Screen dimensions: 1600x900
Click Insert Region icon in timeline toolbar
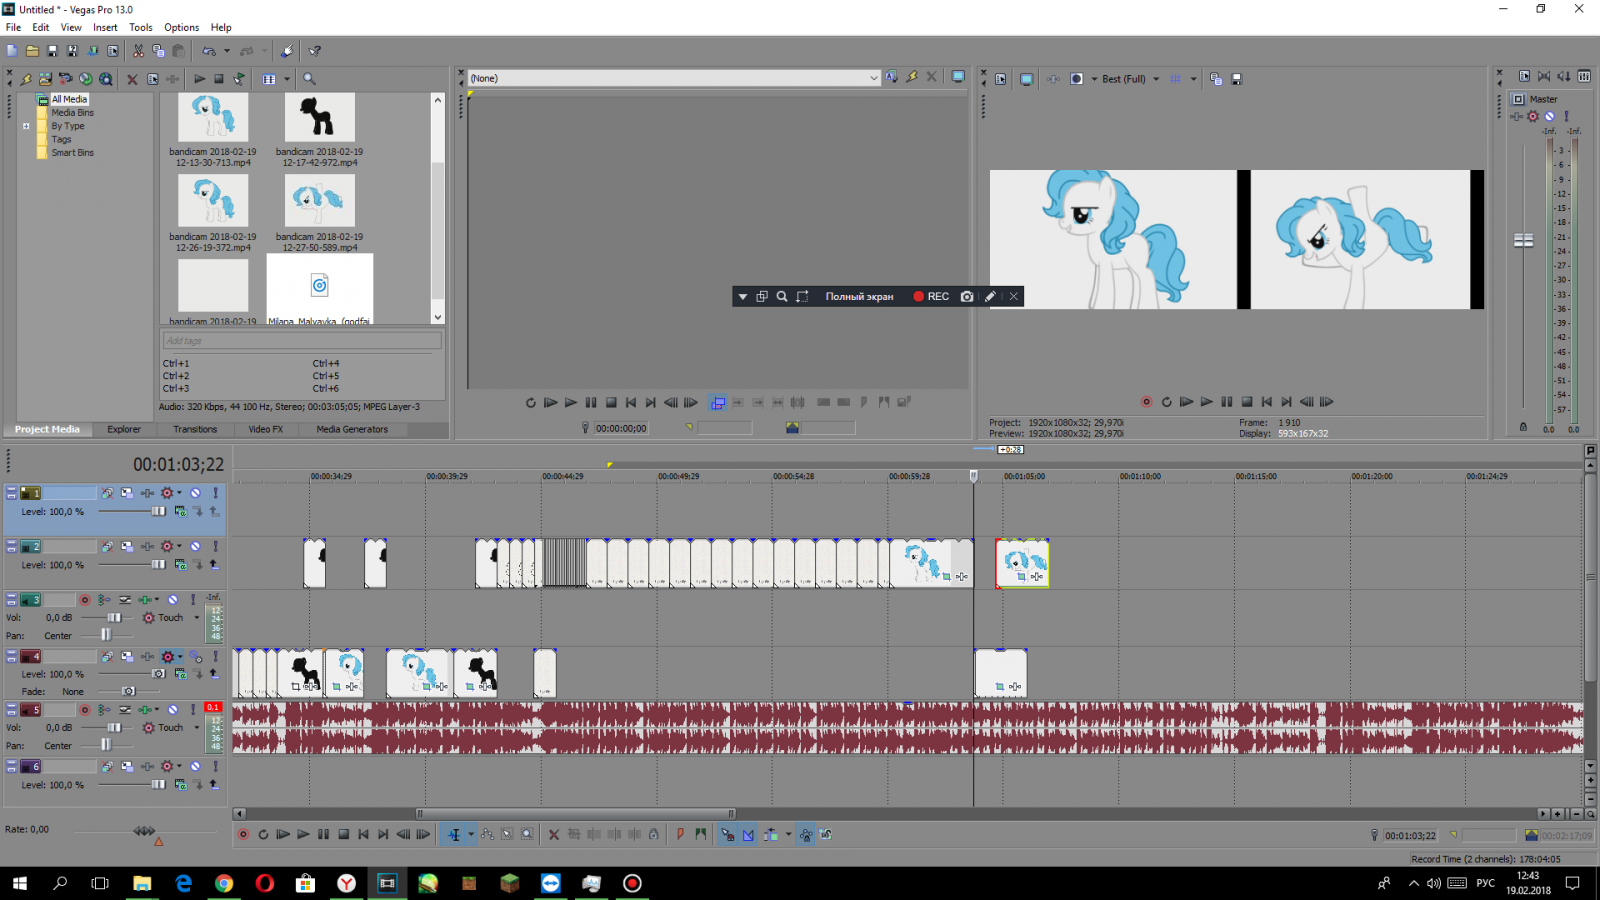(x=700, y=834)
